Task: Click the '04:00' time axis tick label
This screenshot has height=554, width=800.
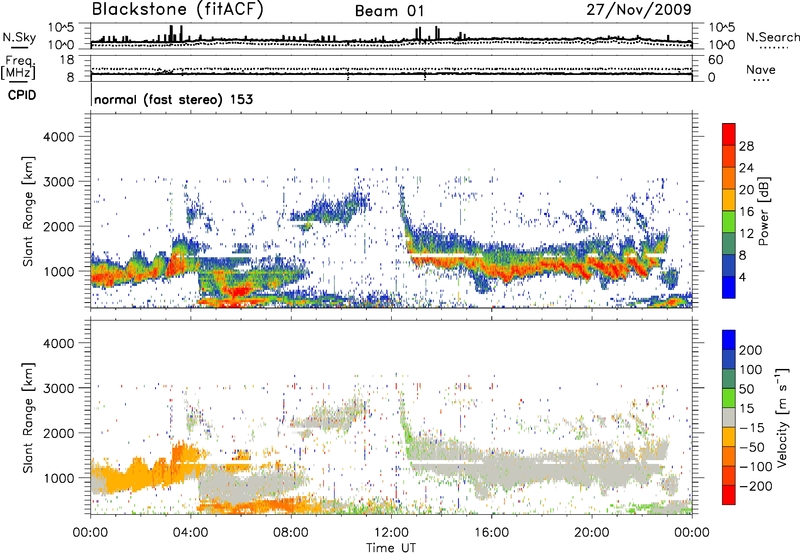Action: point(190,533)
